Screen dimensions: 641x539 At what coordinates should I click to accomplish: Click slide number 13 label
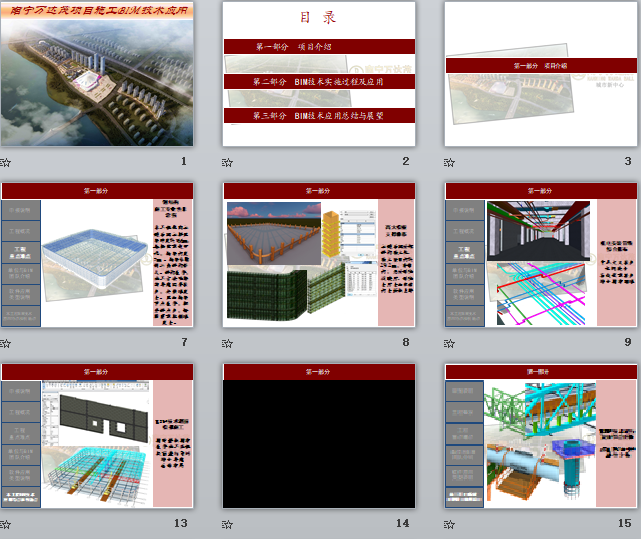coord(181,523)
